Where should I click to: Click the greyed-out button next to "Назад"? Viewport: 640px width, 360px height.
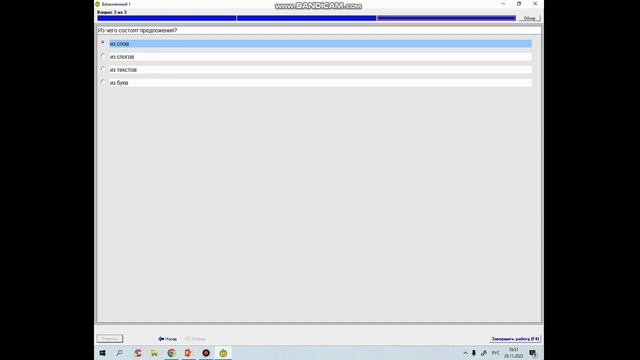(x=196, y=339)
